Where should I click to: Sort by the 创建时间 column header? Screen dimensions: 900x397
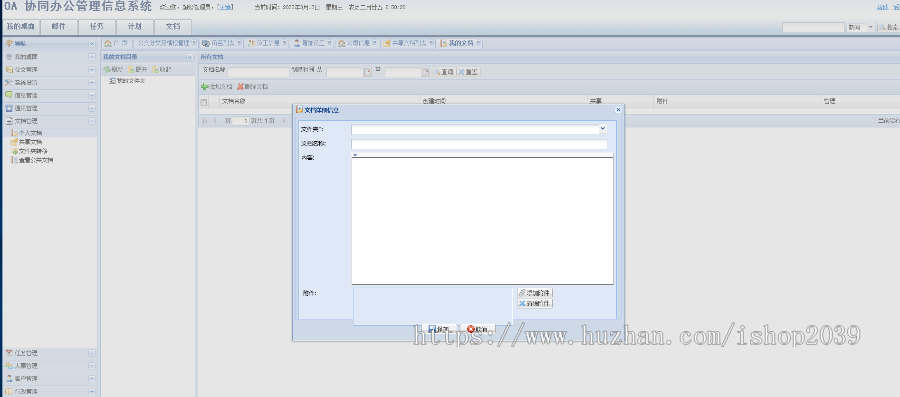click(434, 101)
